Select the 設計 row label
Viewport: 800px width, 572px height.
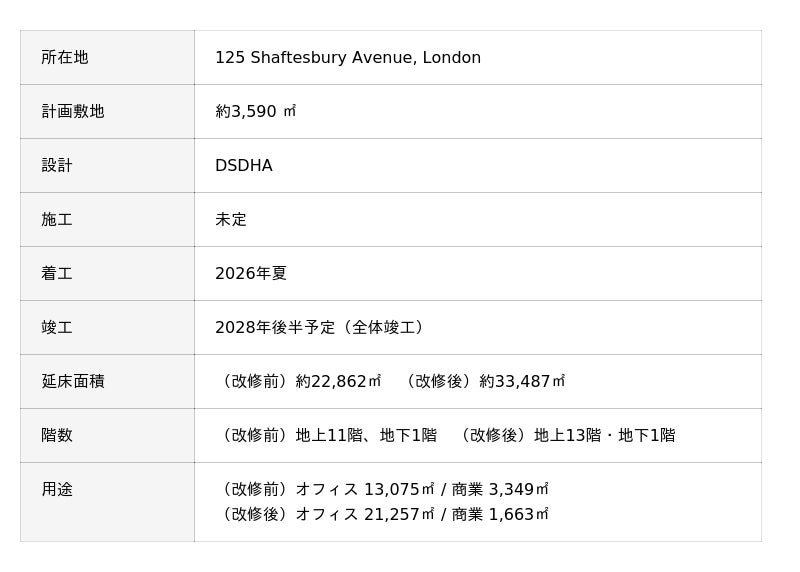(57, 166)
